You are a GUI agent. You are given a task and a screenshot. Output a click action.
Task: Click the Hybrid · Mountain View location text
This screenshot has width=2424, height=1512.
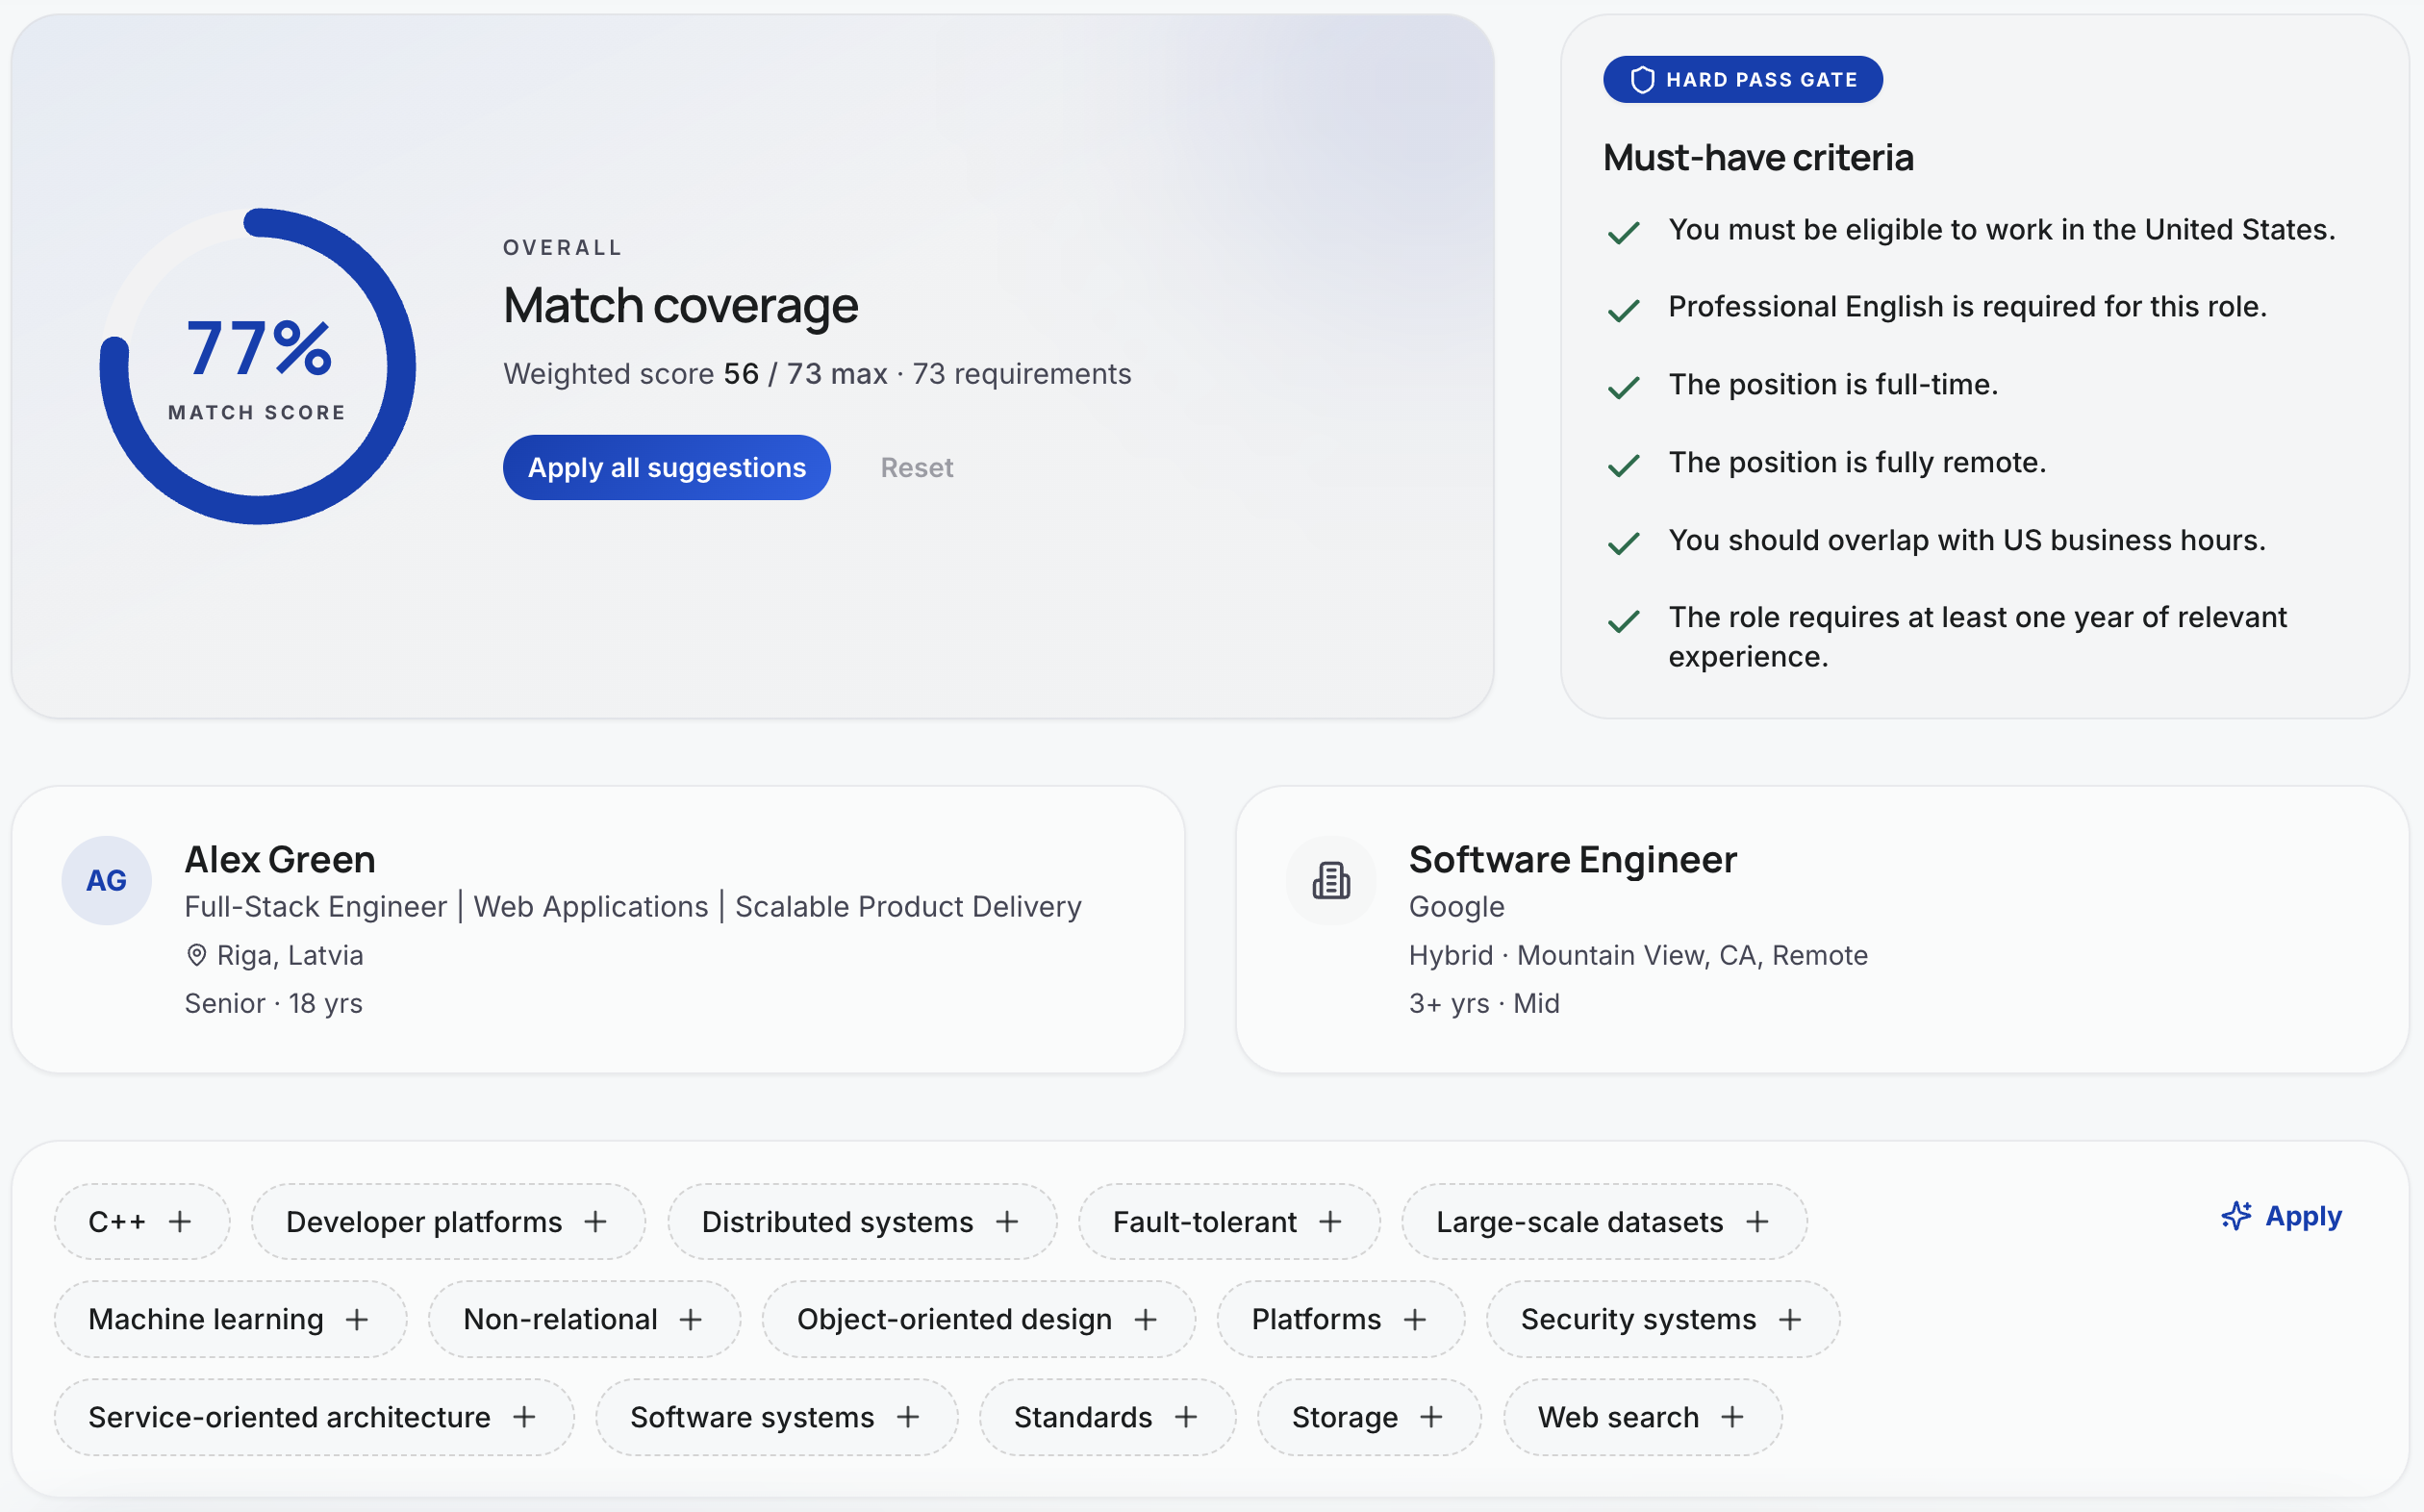point(1638,955)
